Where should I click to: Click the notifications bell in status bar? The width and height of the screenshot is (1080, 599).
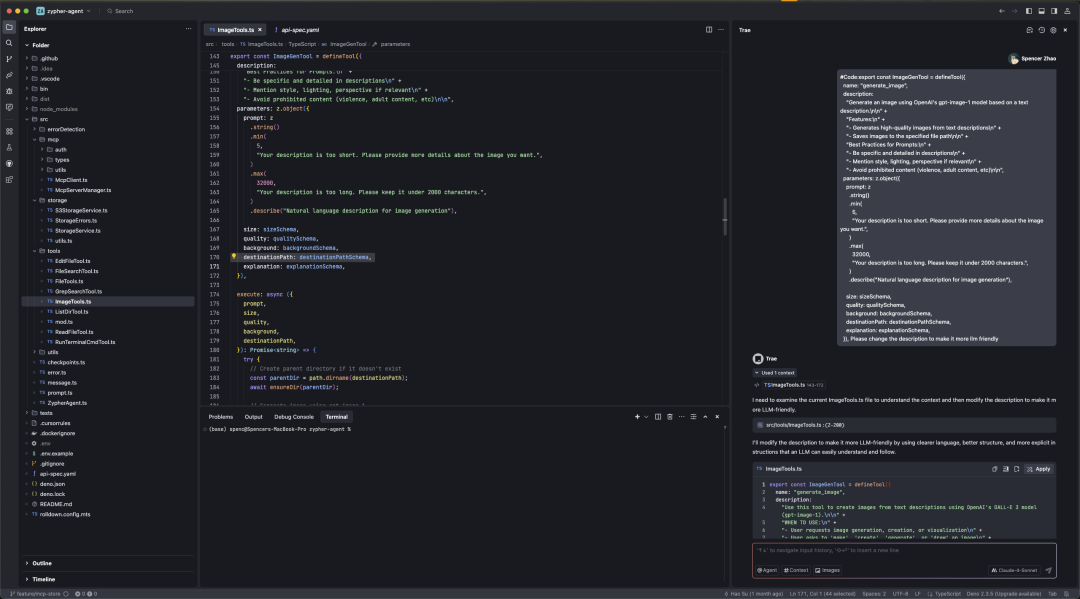pyautogui.click(x=1067, y=593)
